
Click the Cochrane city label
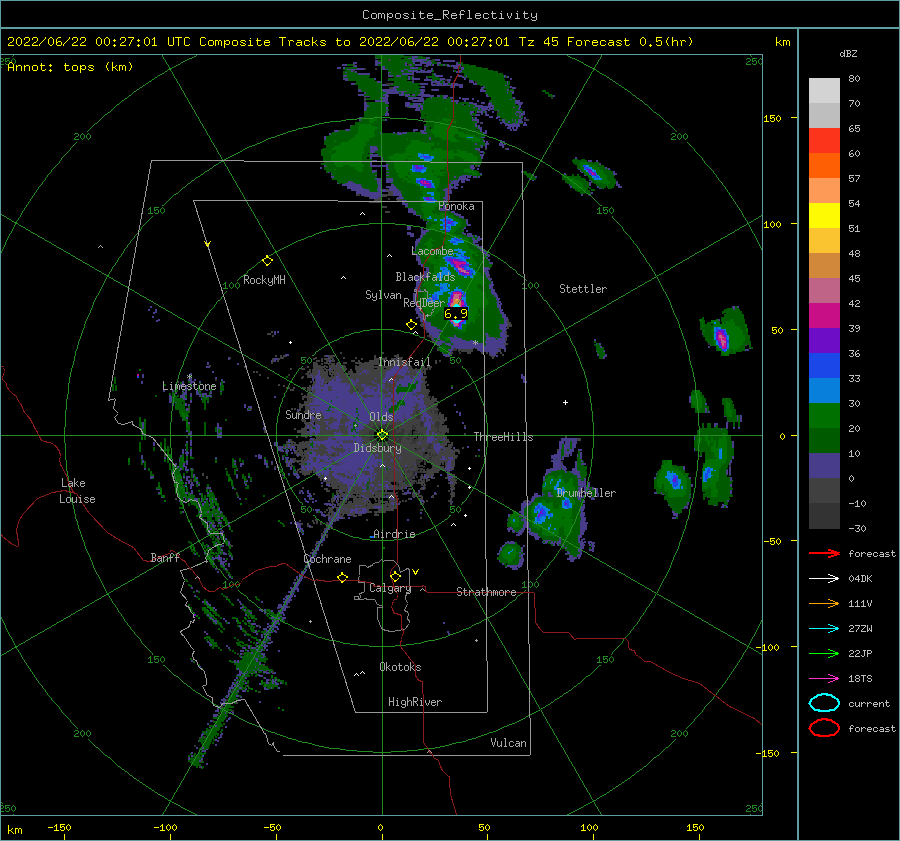coord(327,559)
